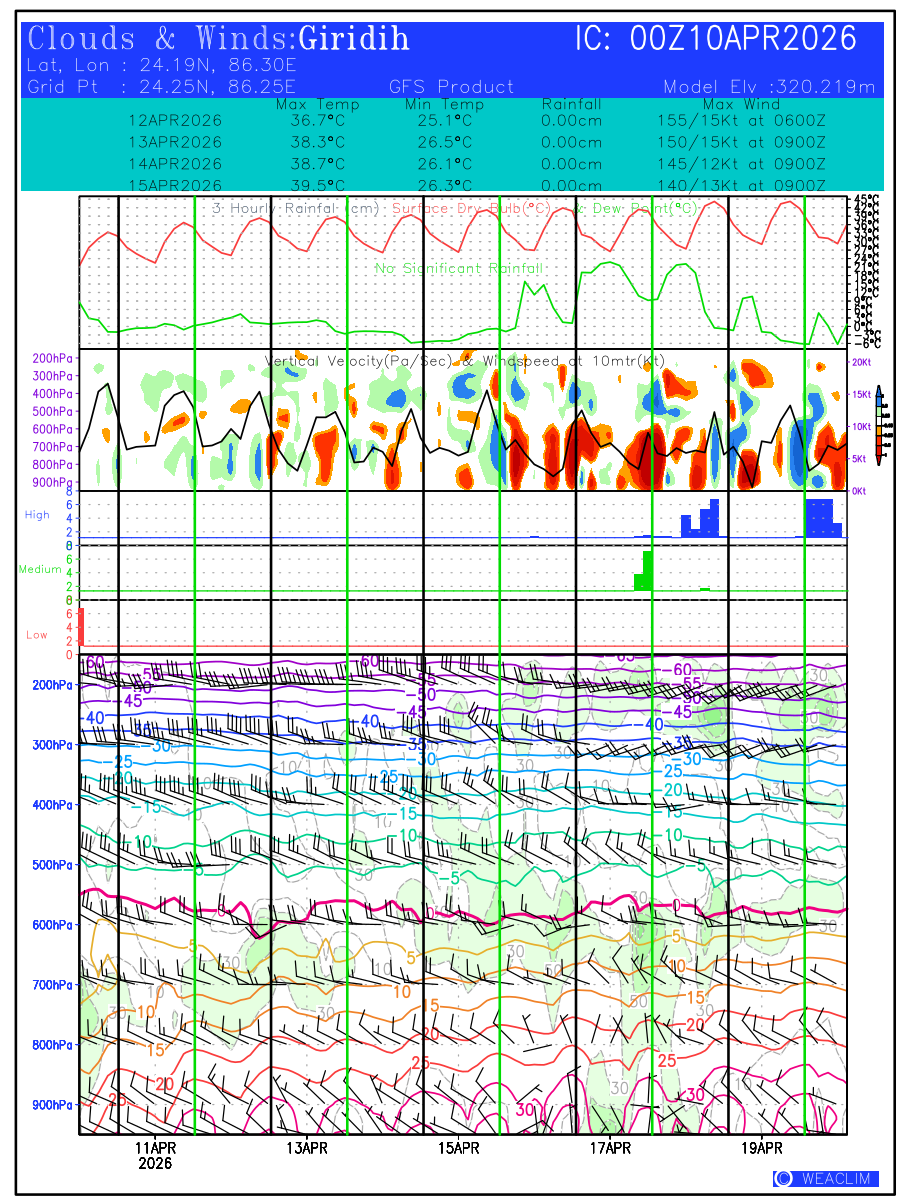Jump to the 11APR 2026 date marker
900x1200 pixels.
tap(155, 1155)
